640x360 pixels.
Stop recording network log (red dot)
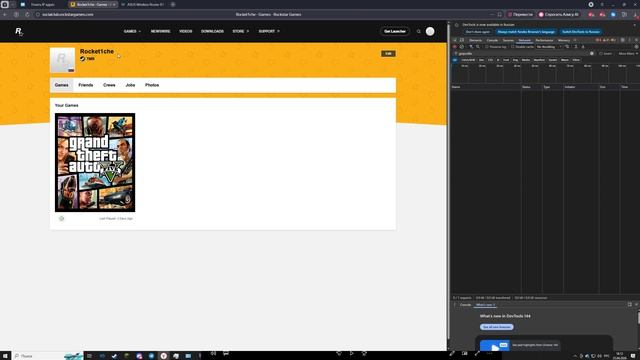[x=455, y=47]
